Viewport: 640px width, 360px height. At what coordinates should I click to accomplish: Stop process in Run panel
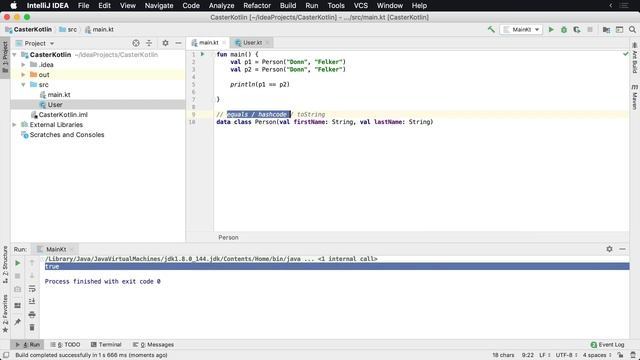pos(18,276)
